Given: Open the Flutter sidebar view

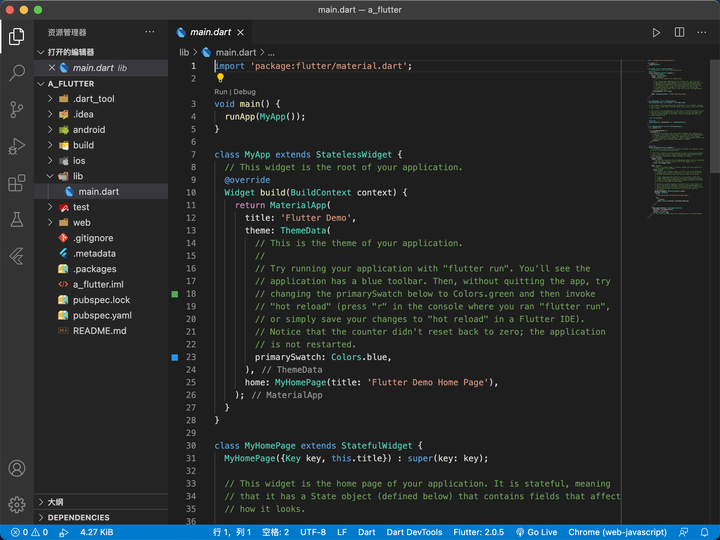Looking at the screenshot, I should [17, 256].
